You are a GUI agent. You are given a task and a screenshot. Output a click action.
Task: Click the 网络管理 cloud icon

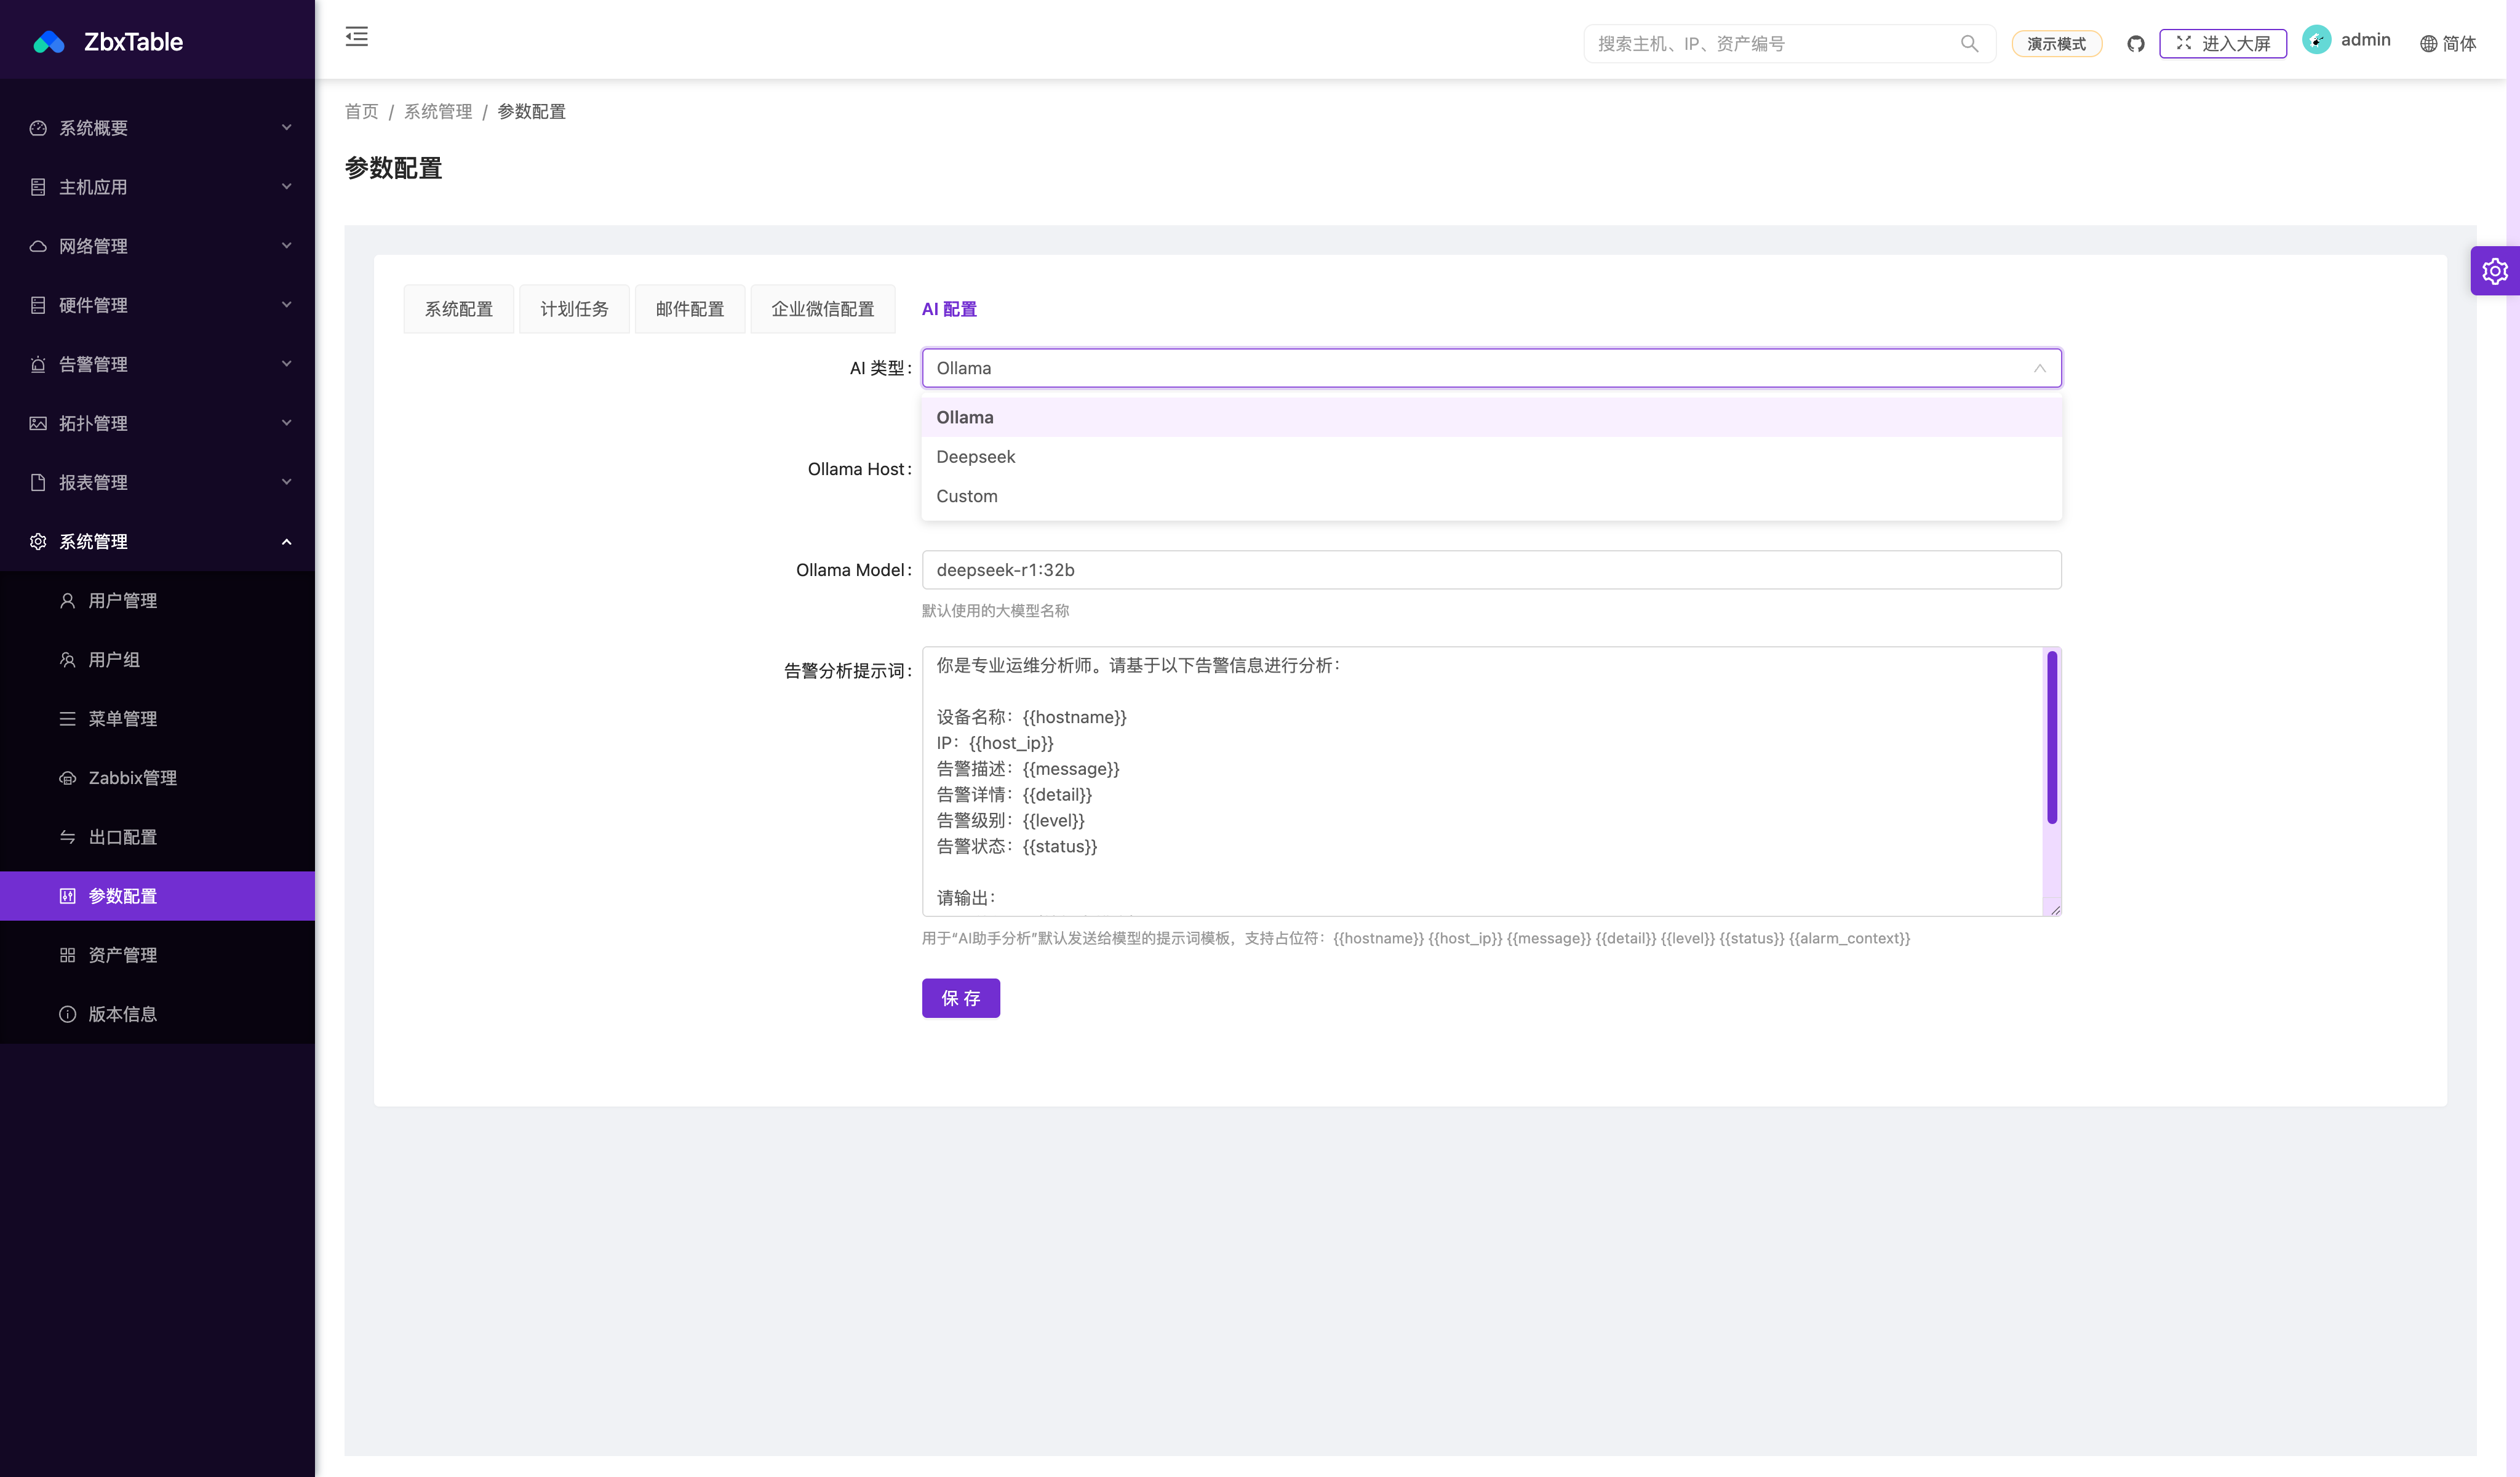pos(38,246)
